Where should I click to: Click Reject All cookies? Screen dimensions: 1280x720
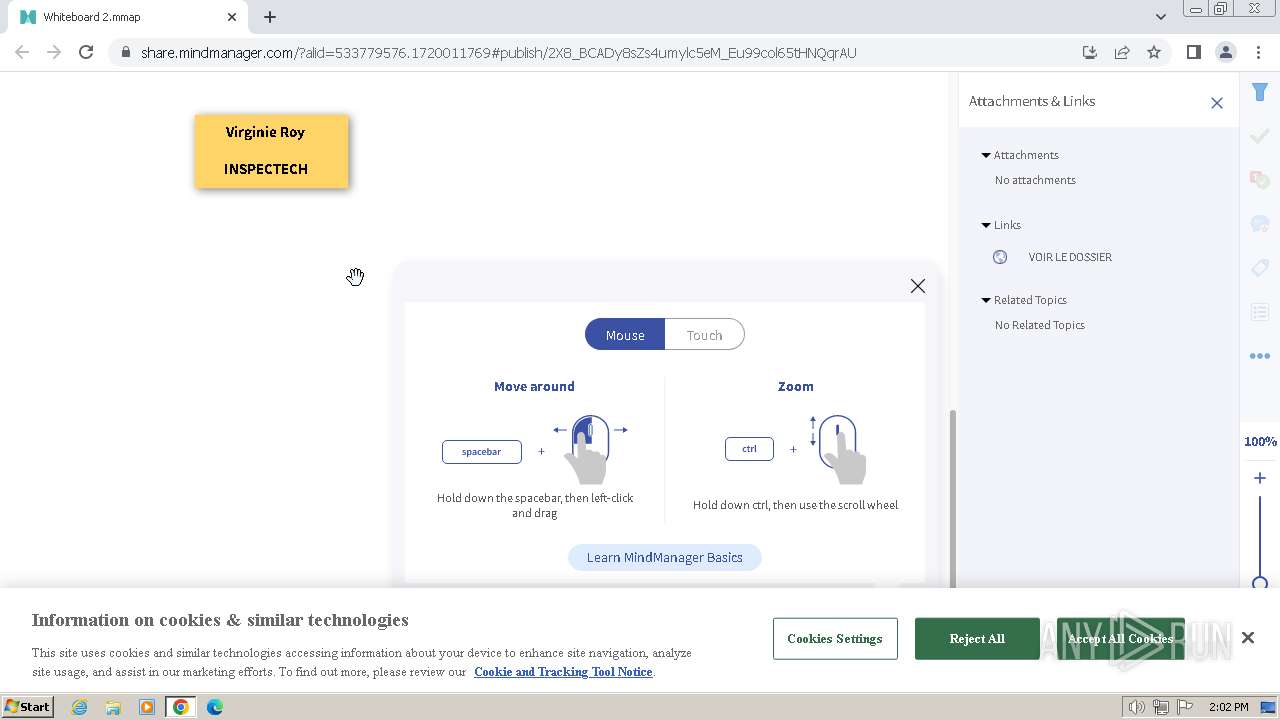pos(977,639)
